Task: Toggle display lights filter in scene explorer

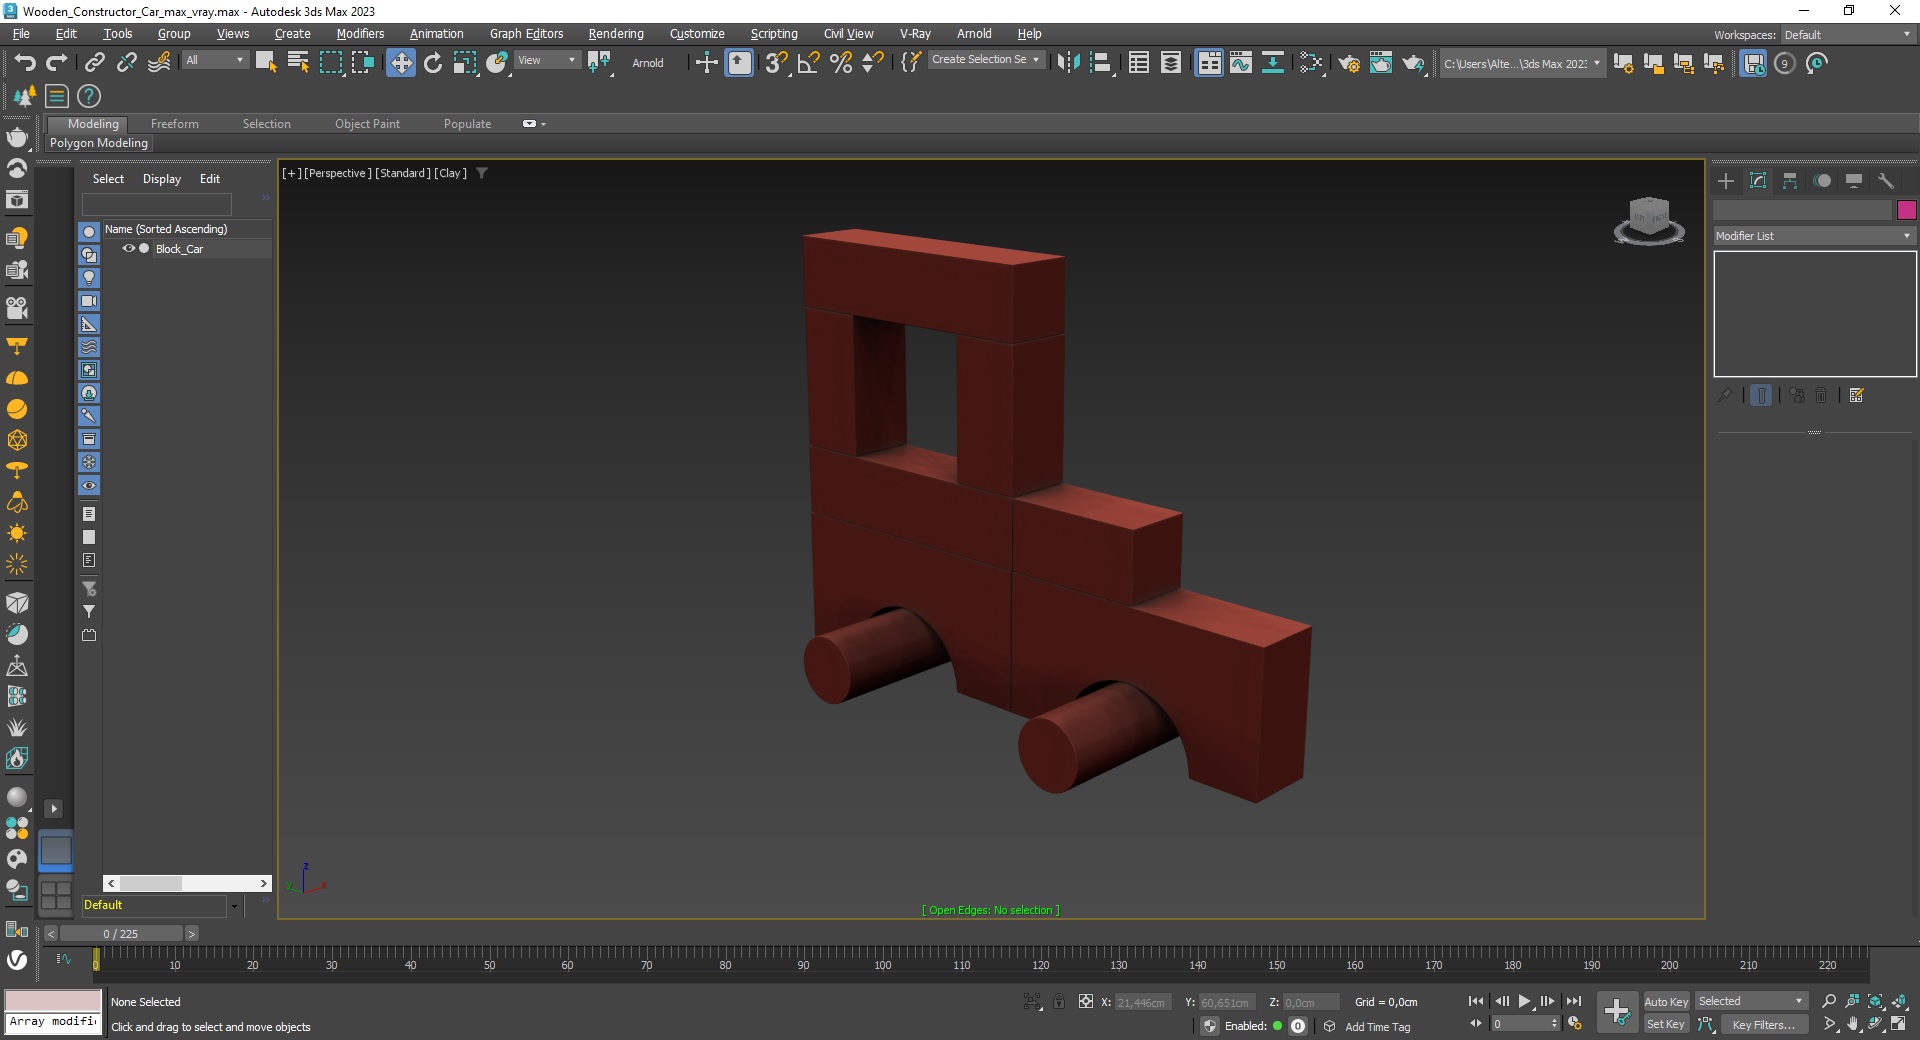Action: pyautogui.click(x=89, y=278)
